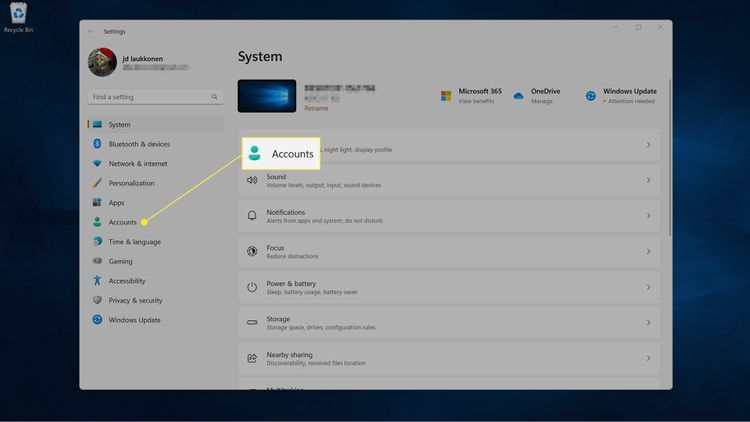Click the Rename link under the PC name

316,108
